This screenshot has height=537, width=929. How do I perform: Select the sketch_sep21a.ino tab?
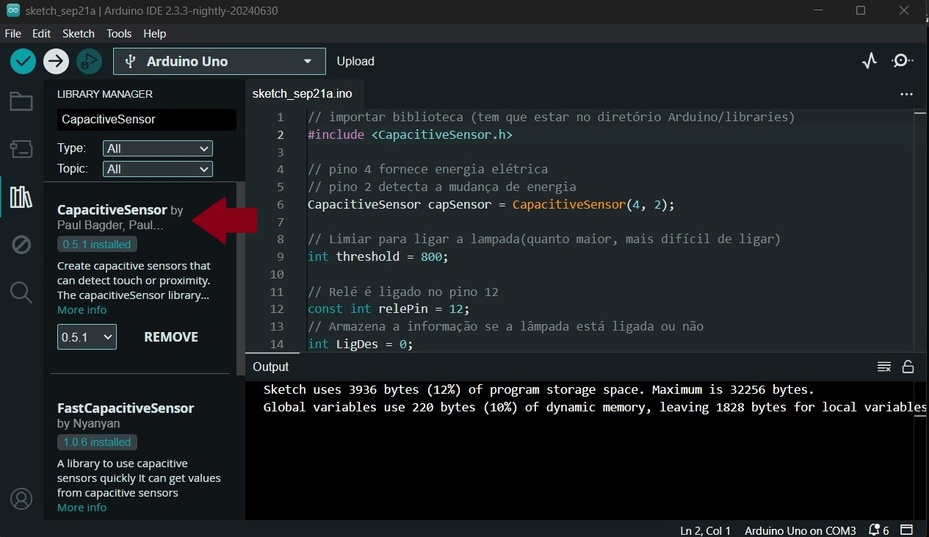[302, 93]
